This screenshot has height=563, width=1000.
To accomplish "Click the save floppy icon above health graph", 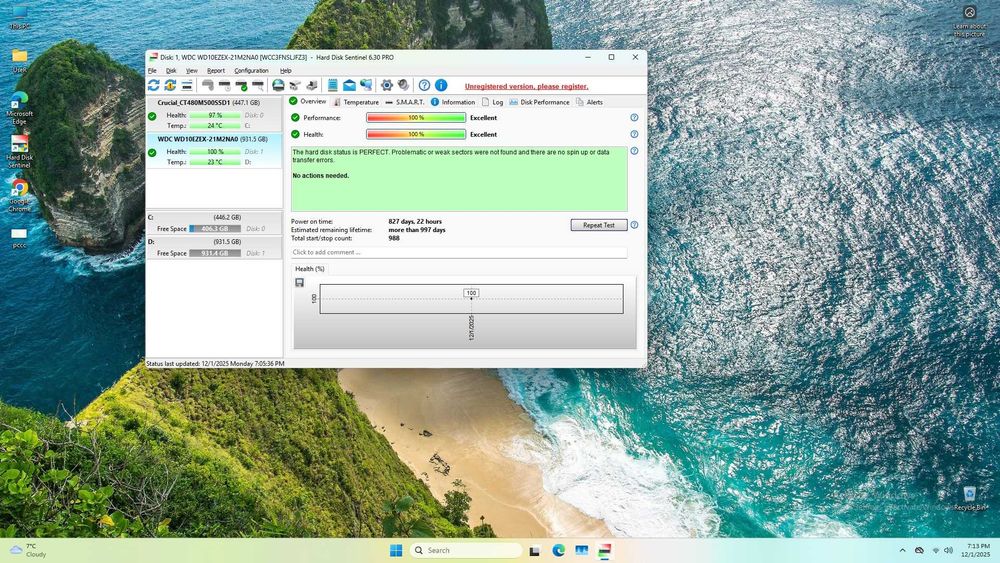I will (300, 282).
